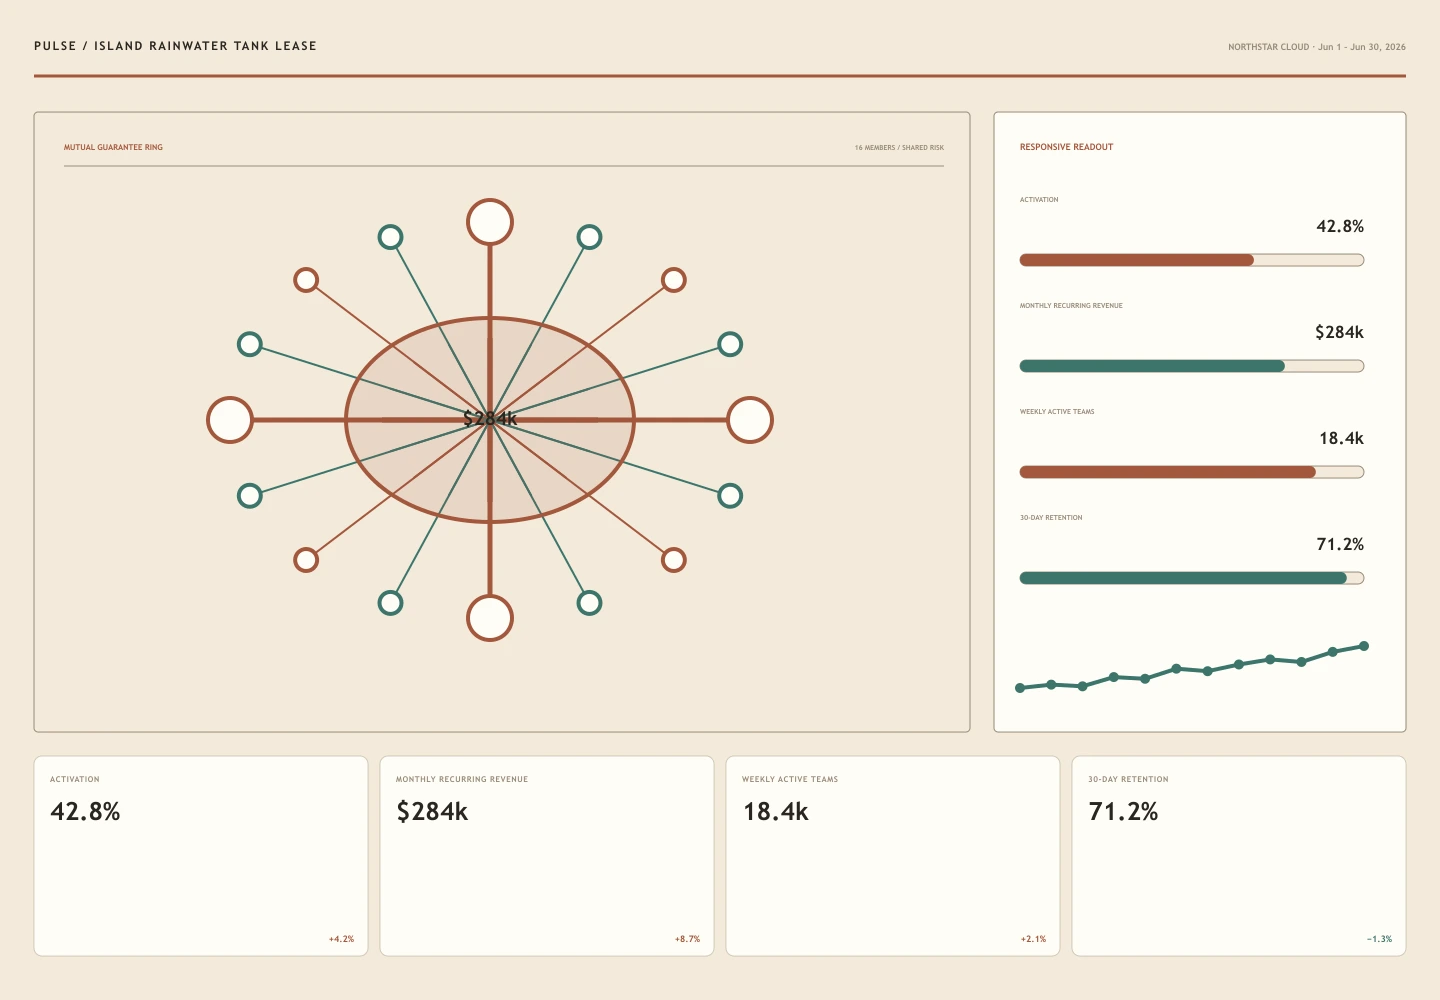Select the large leftmost node of the guarantee ring

(230, 420)
